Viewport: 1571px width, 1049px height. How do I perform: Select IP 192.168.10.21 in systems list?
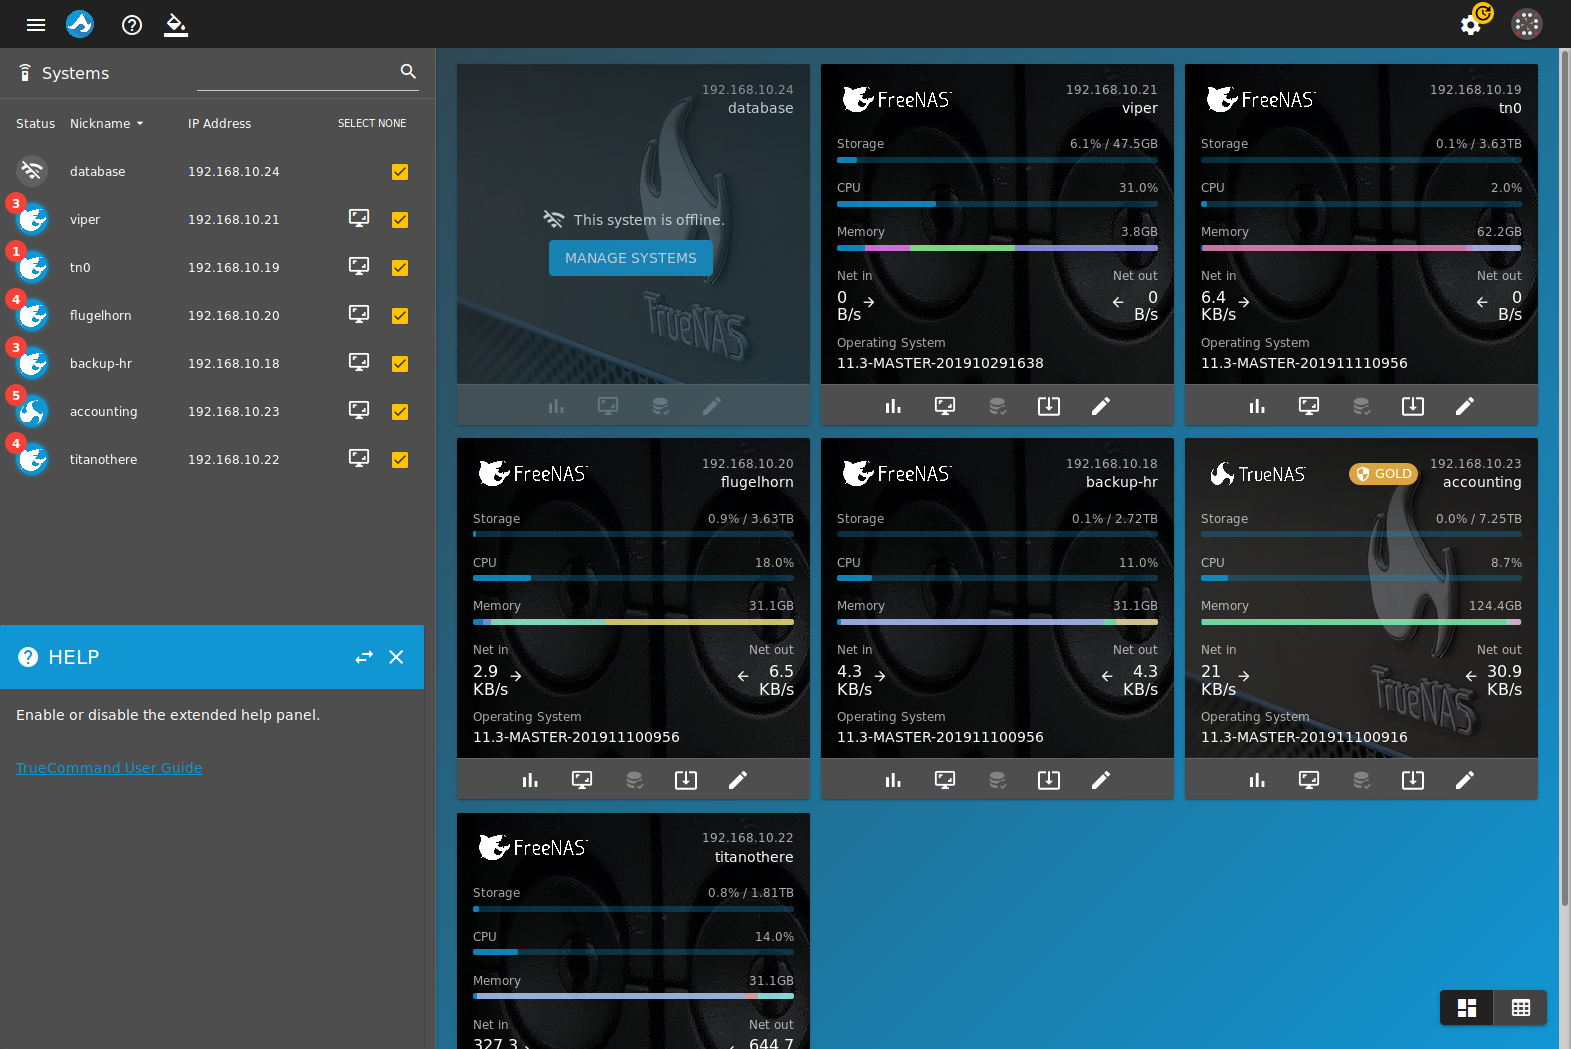234,220
